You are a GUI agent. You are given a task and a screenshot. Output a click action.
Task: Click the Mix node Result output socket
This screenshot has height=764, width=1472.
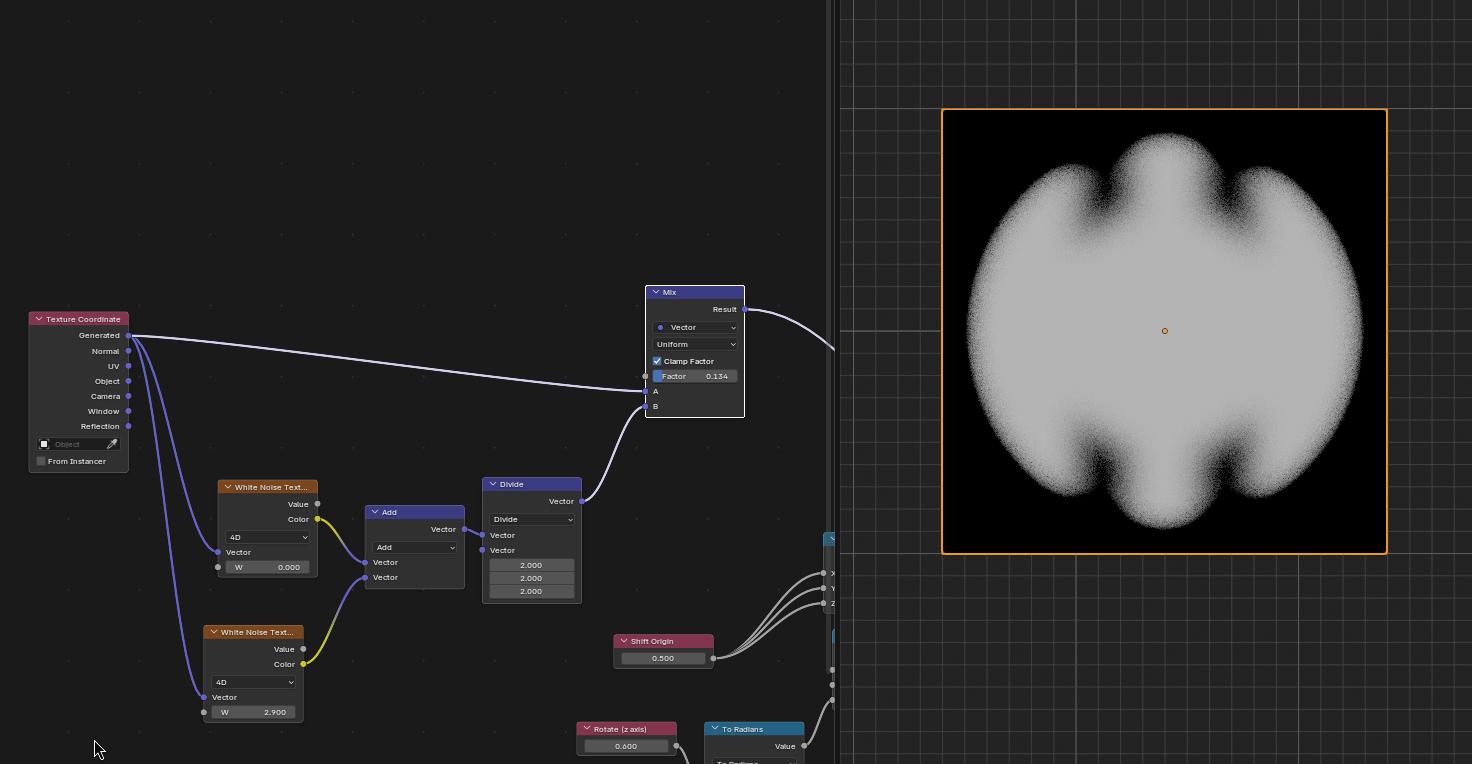pyautogui.click(x=745, y=309)
